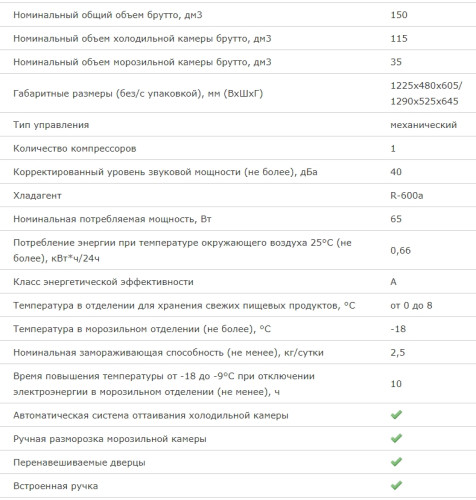Screen dimensions: 476x500
Task: Click the R-600a refrigerant value
Action: tap(407, 195)
